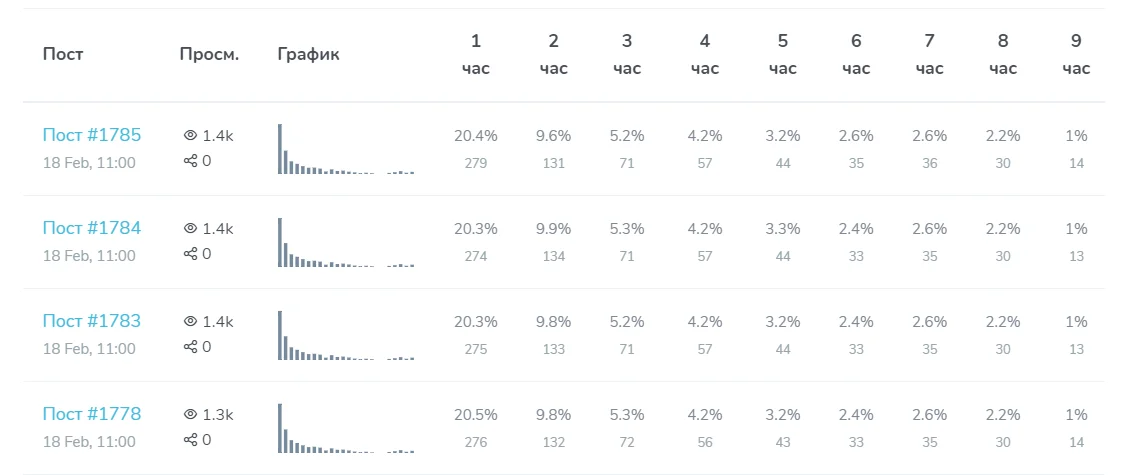Viewport: 1126px width, 475px height.
Task: Click the bar chart thumbnail for Пост #1785
Action: coord(345,150)
